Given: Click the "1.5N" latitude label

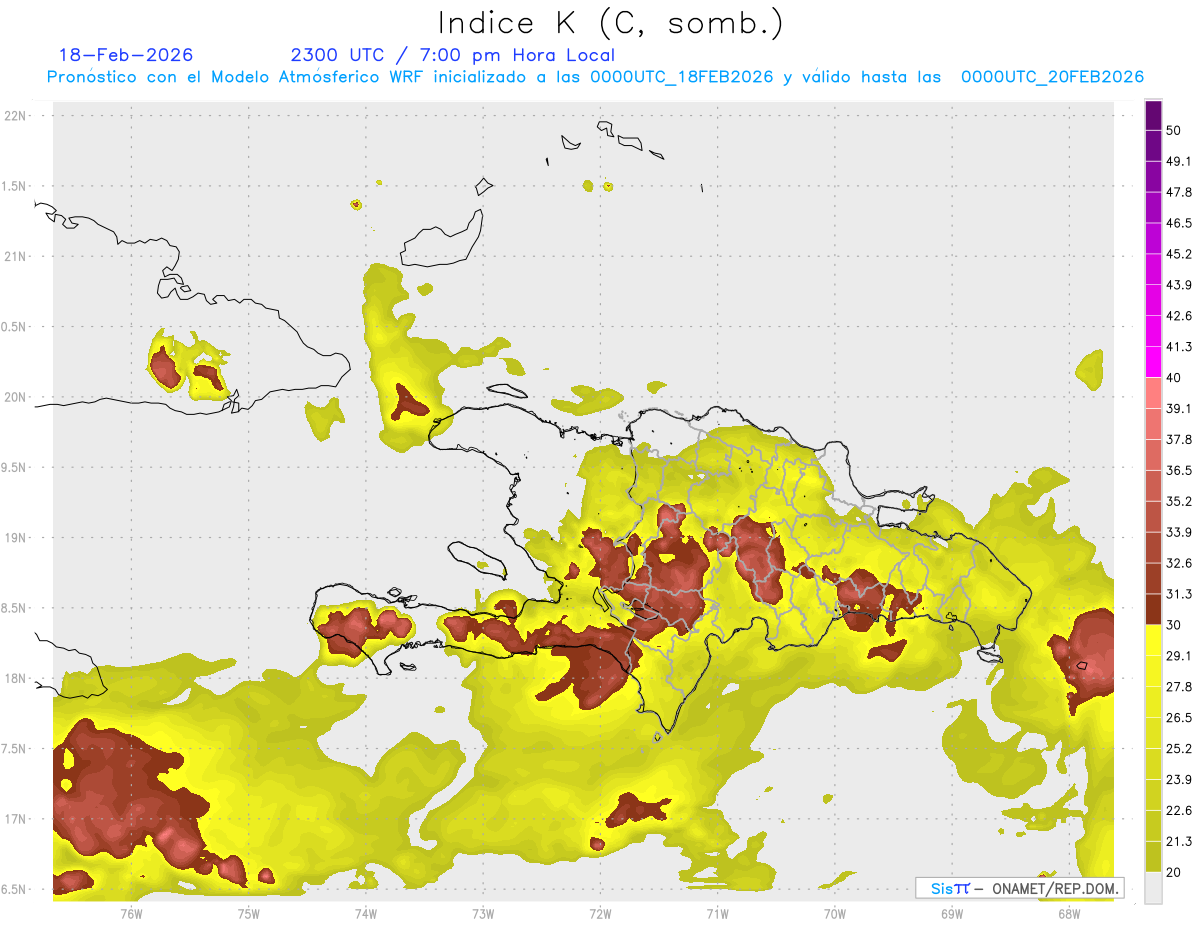Looking at the screenshot, I should [14, 186].
